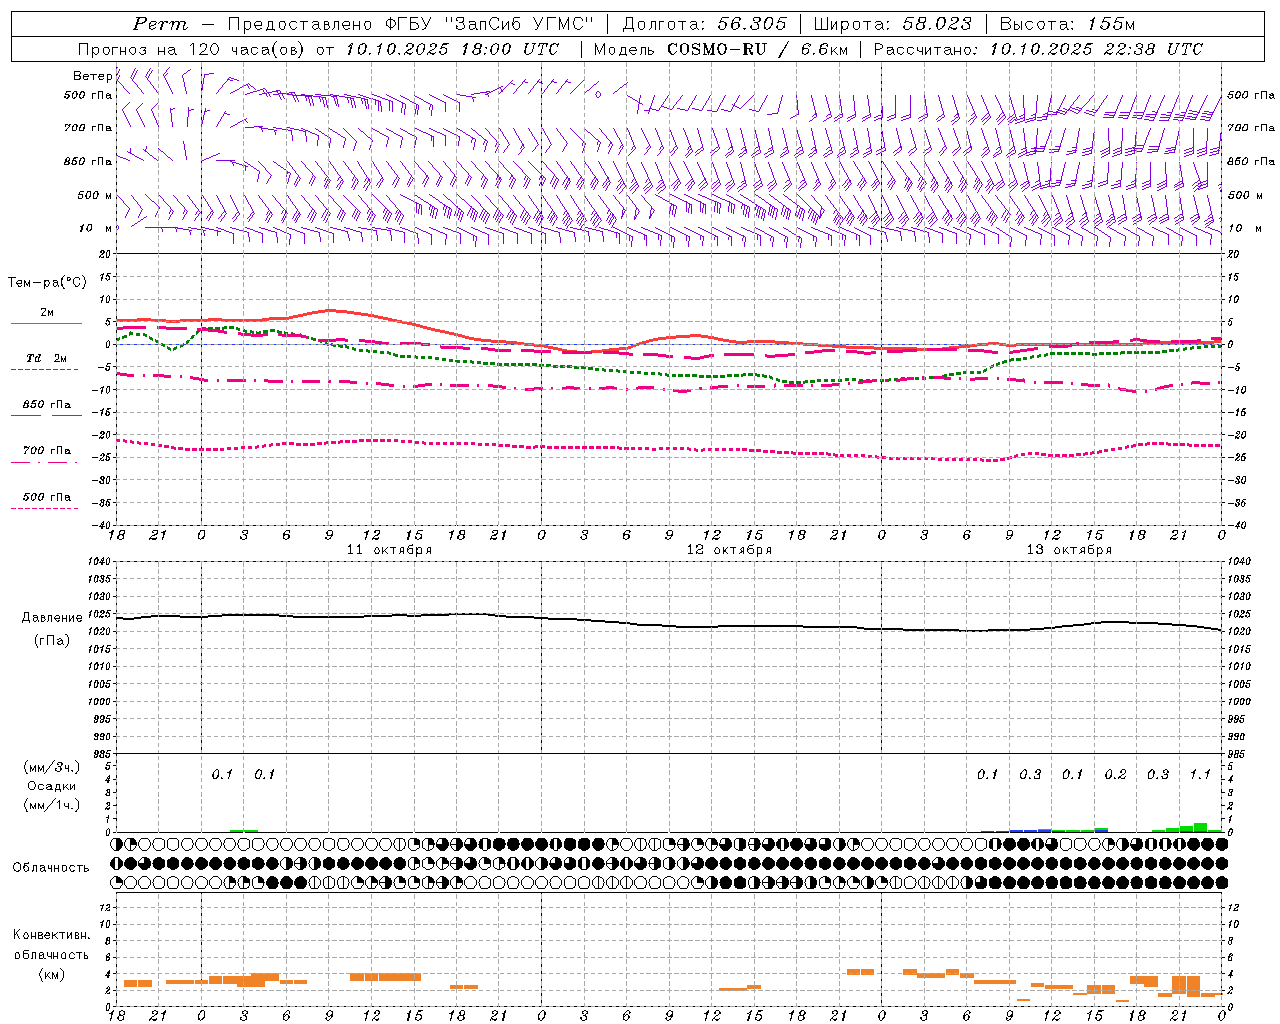Click the "(км)" convective height unit label
This screenshot has width=1280, height=1024.
coord(51,974)
